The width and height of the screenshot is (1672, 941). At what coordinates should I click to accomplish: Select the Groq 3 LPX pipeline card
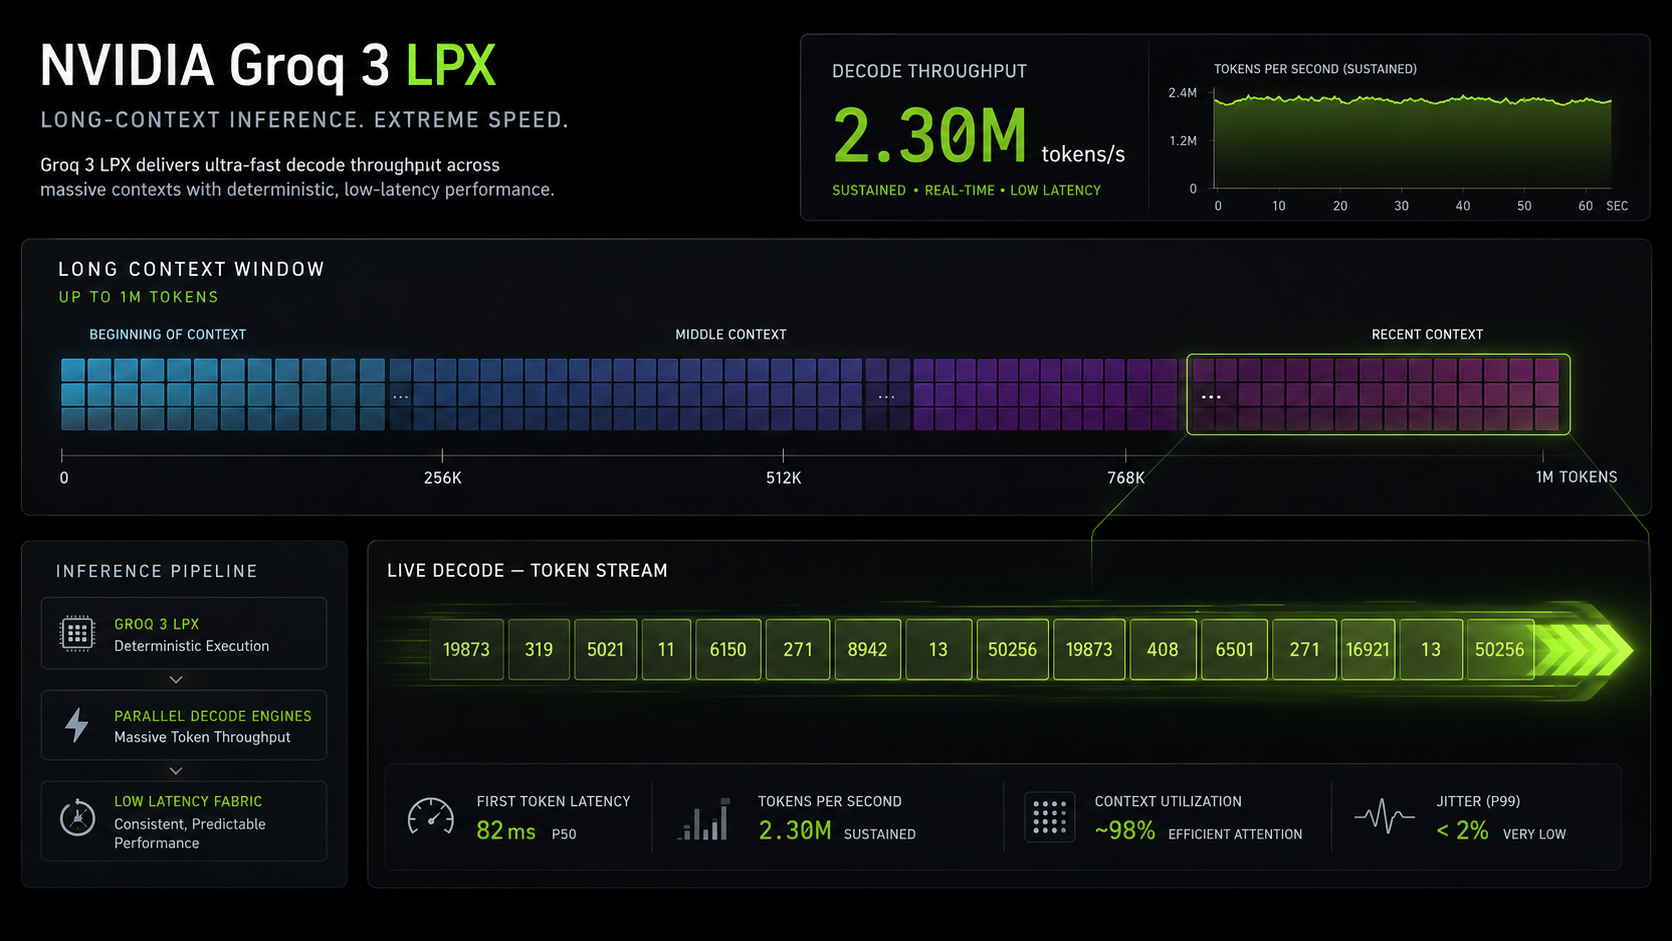(184, 633)
